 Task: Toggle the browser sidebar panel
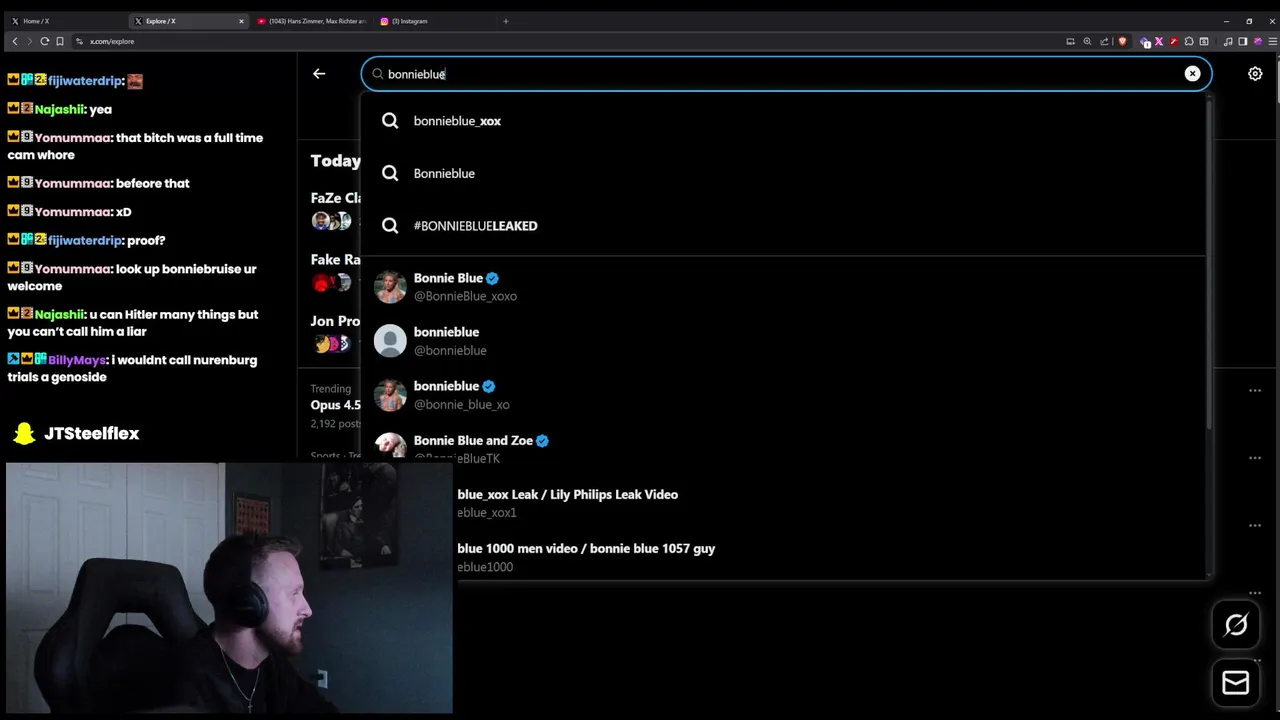click(x=1242, y=41)
